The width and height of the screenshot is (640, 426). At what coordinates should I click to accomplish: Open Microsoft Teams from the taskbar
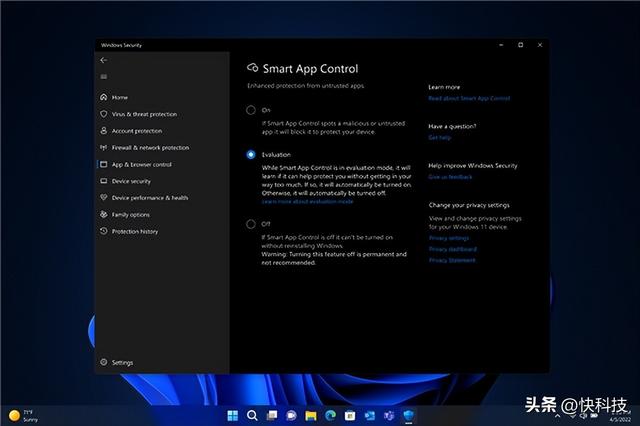389,415
